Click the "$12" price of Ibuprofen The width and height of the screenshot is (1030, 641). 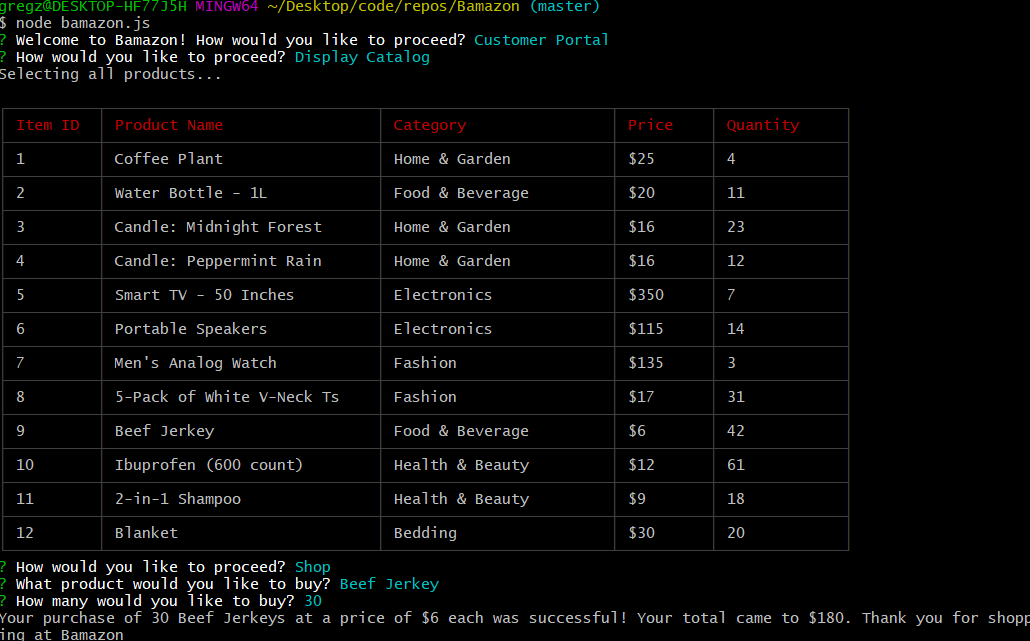642,466
